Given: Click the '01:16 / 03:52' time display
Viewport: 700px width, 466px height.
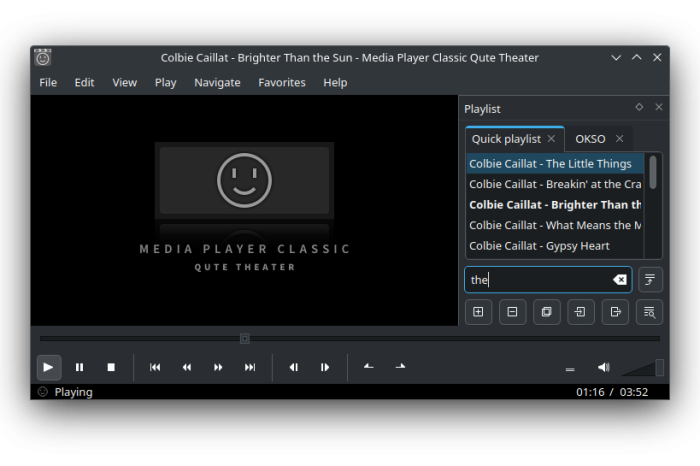Looking at the screenshot, I should tap(612, 392).
